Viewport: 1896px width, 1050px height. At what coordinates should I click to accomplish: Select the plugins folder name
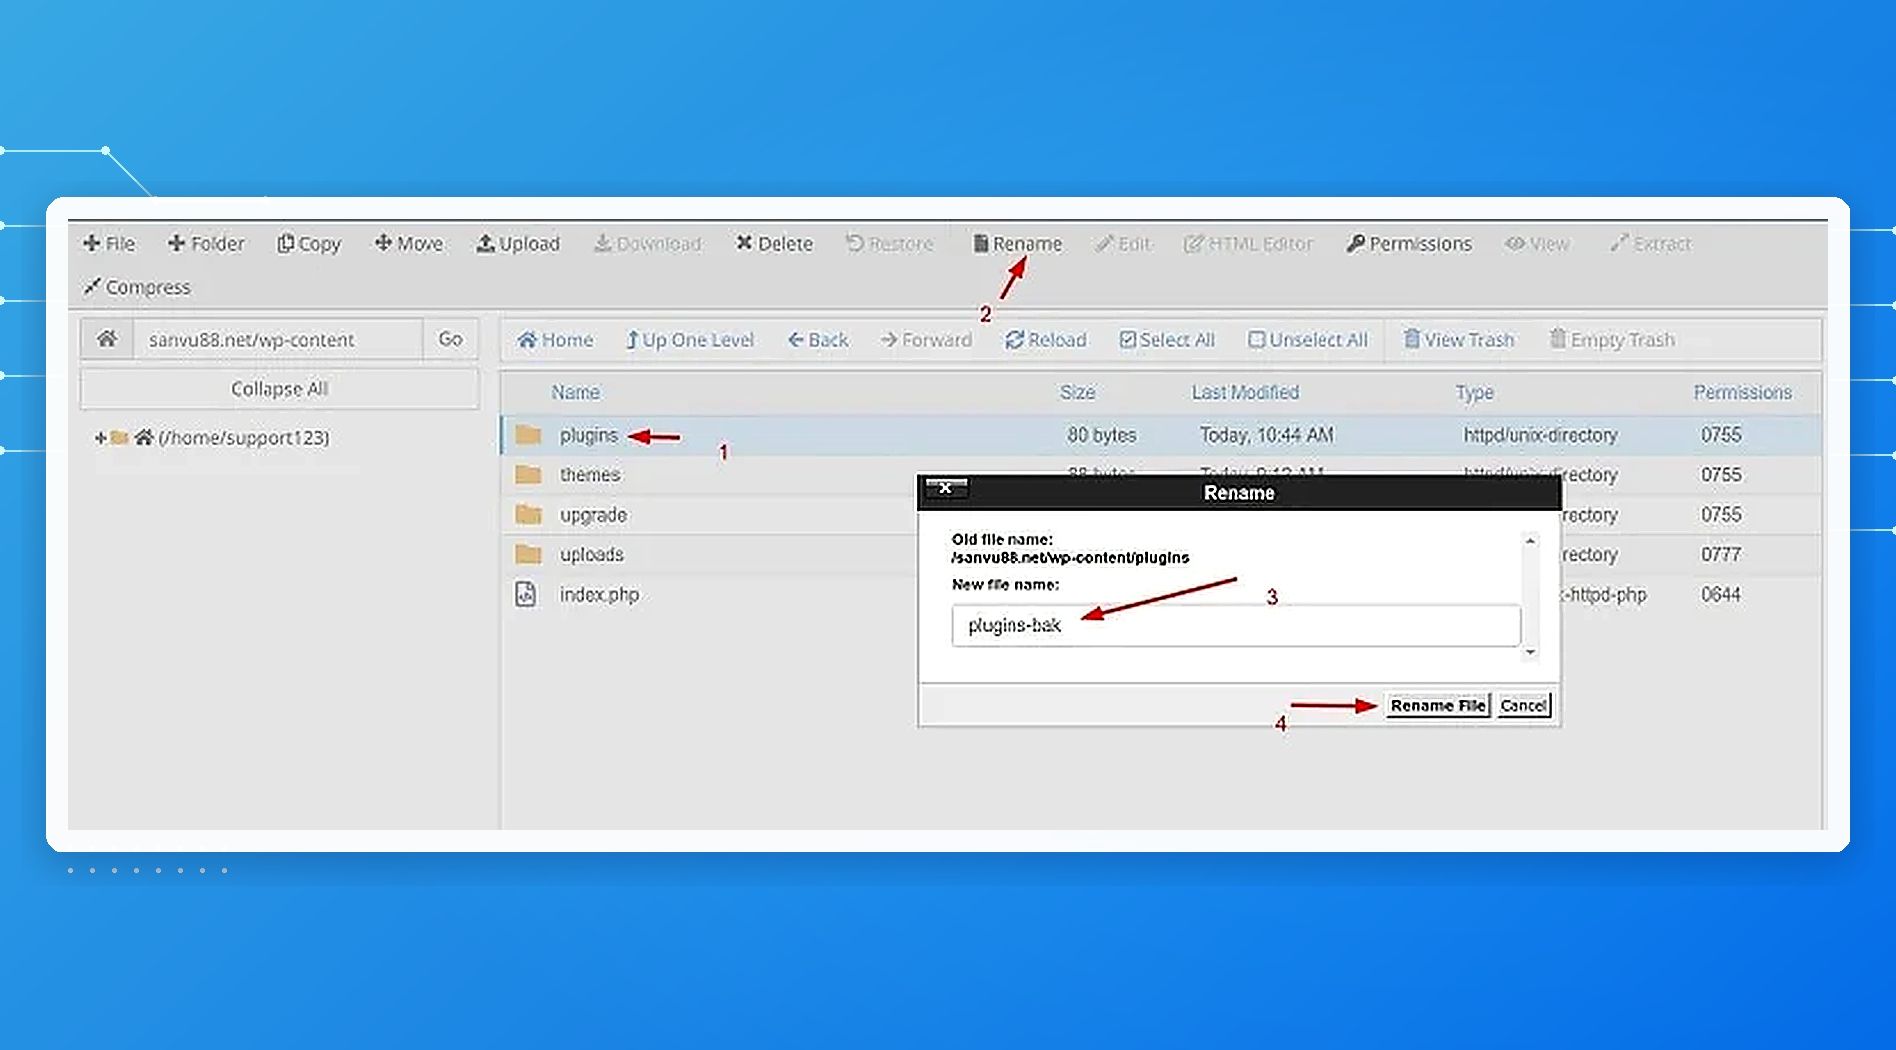[x=588, y=435]
